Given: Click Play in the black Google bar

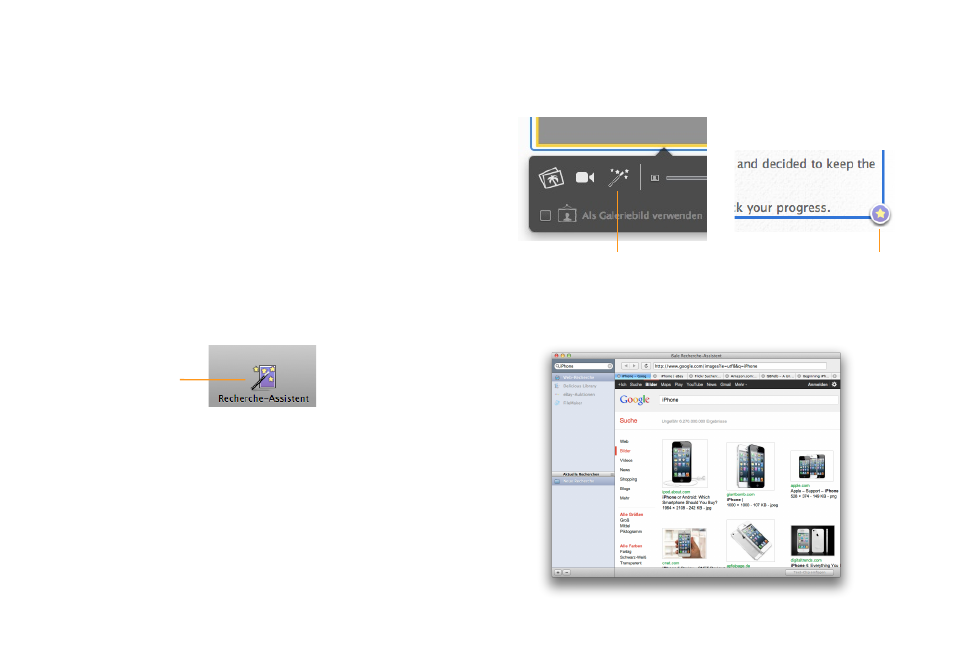Looking at the screenshot, I should [679, 385].
